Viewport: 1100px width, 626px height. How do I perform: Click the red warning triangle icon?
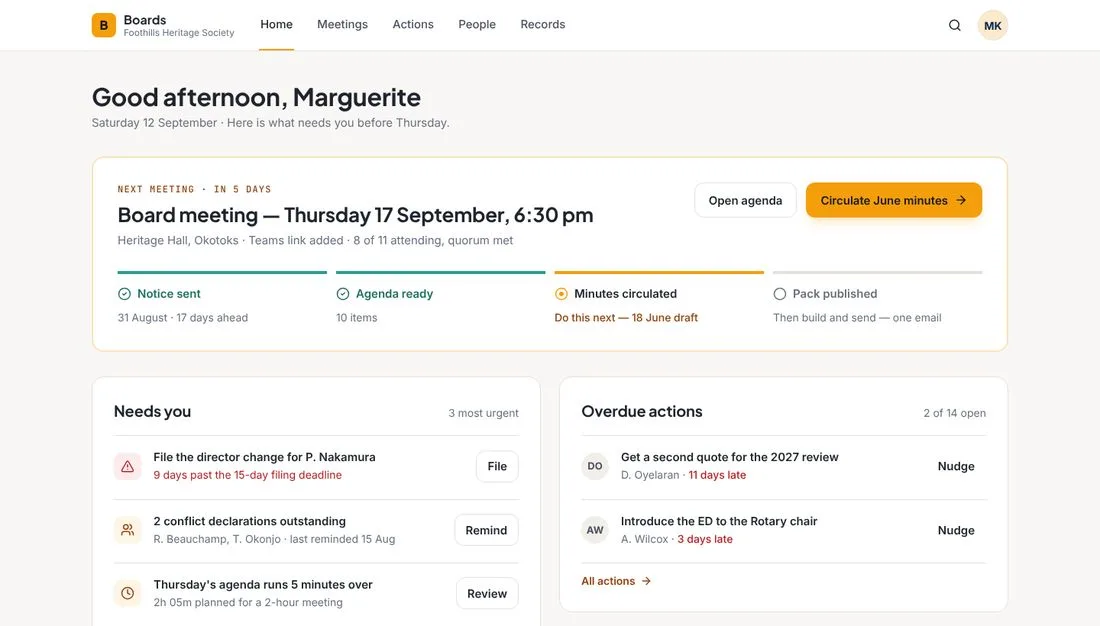(128, 466)
